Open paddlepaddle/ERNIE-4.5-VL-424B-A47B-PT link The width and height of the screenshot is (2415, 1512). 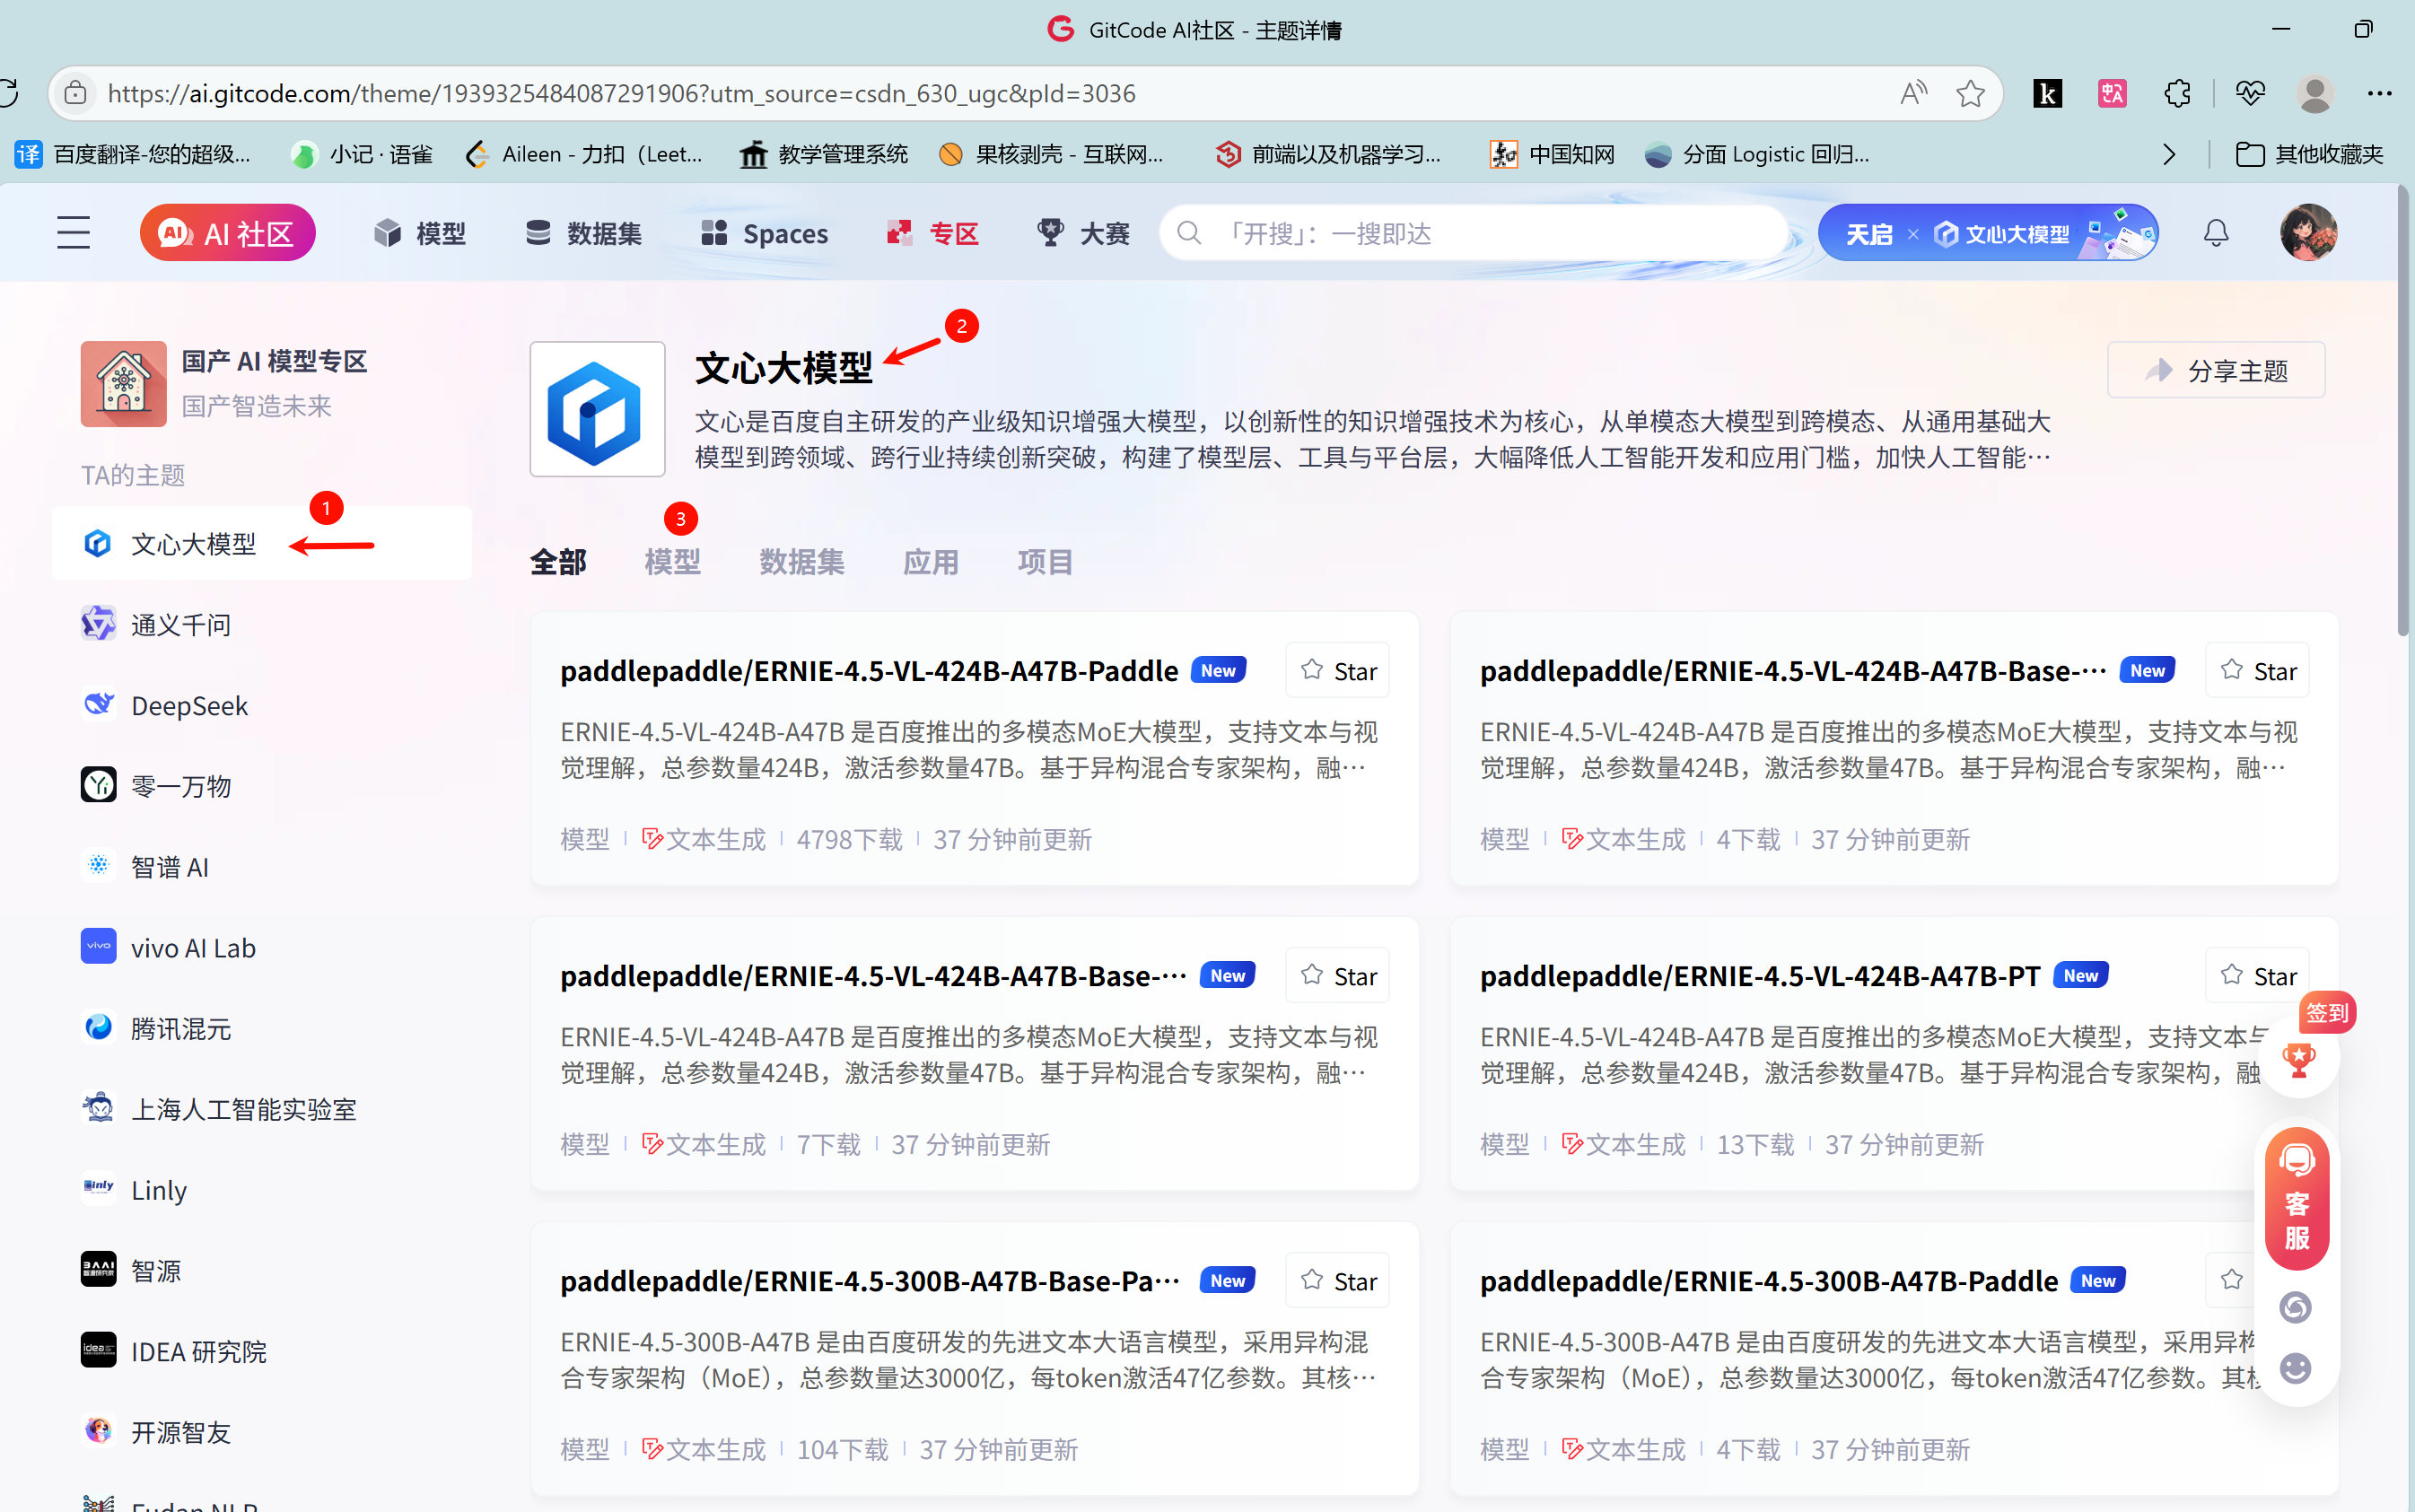click(x=1760, y=975)
